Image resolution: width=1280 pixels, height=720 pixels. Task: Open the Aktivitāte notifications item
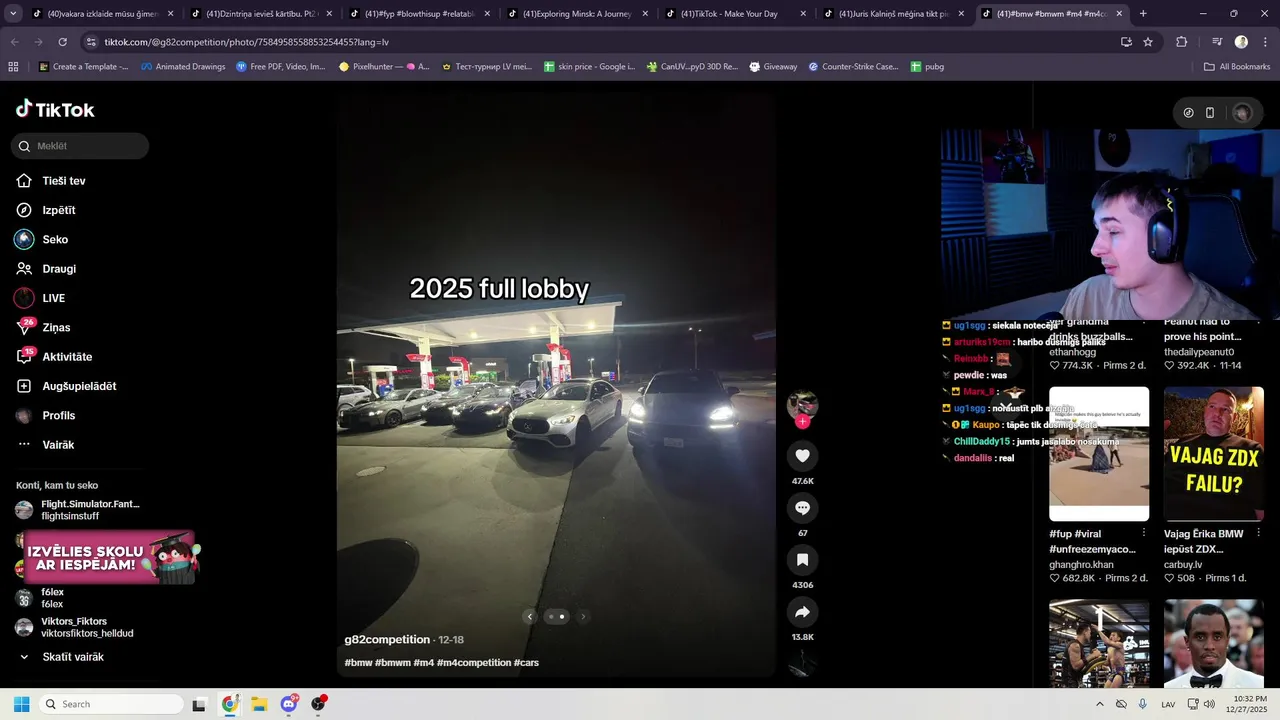pos(67,357)
